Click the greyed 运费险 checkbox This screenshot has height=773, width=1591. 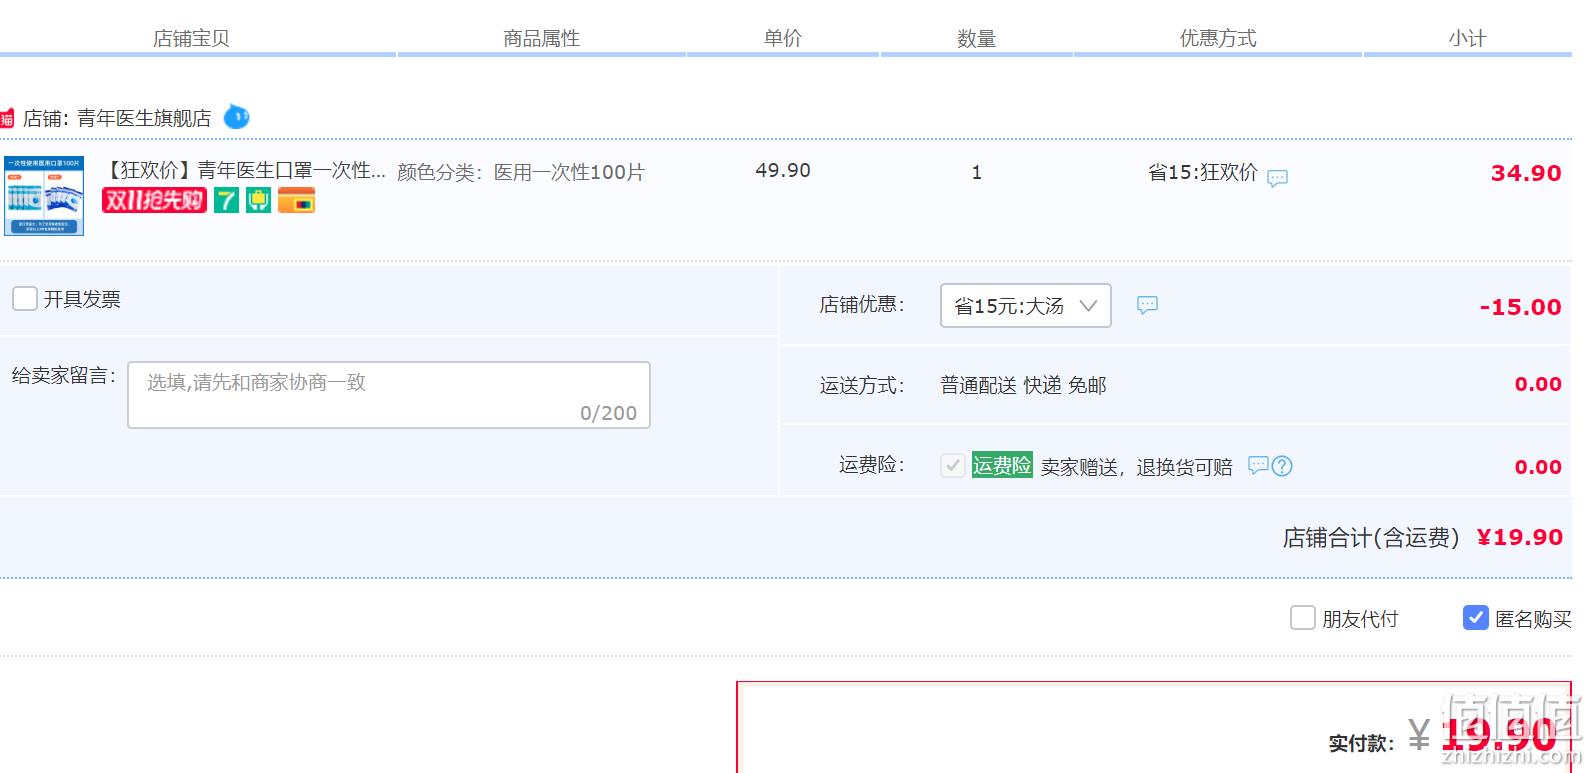952,465
